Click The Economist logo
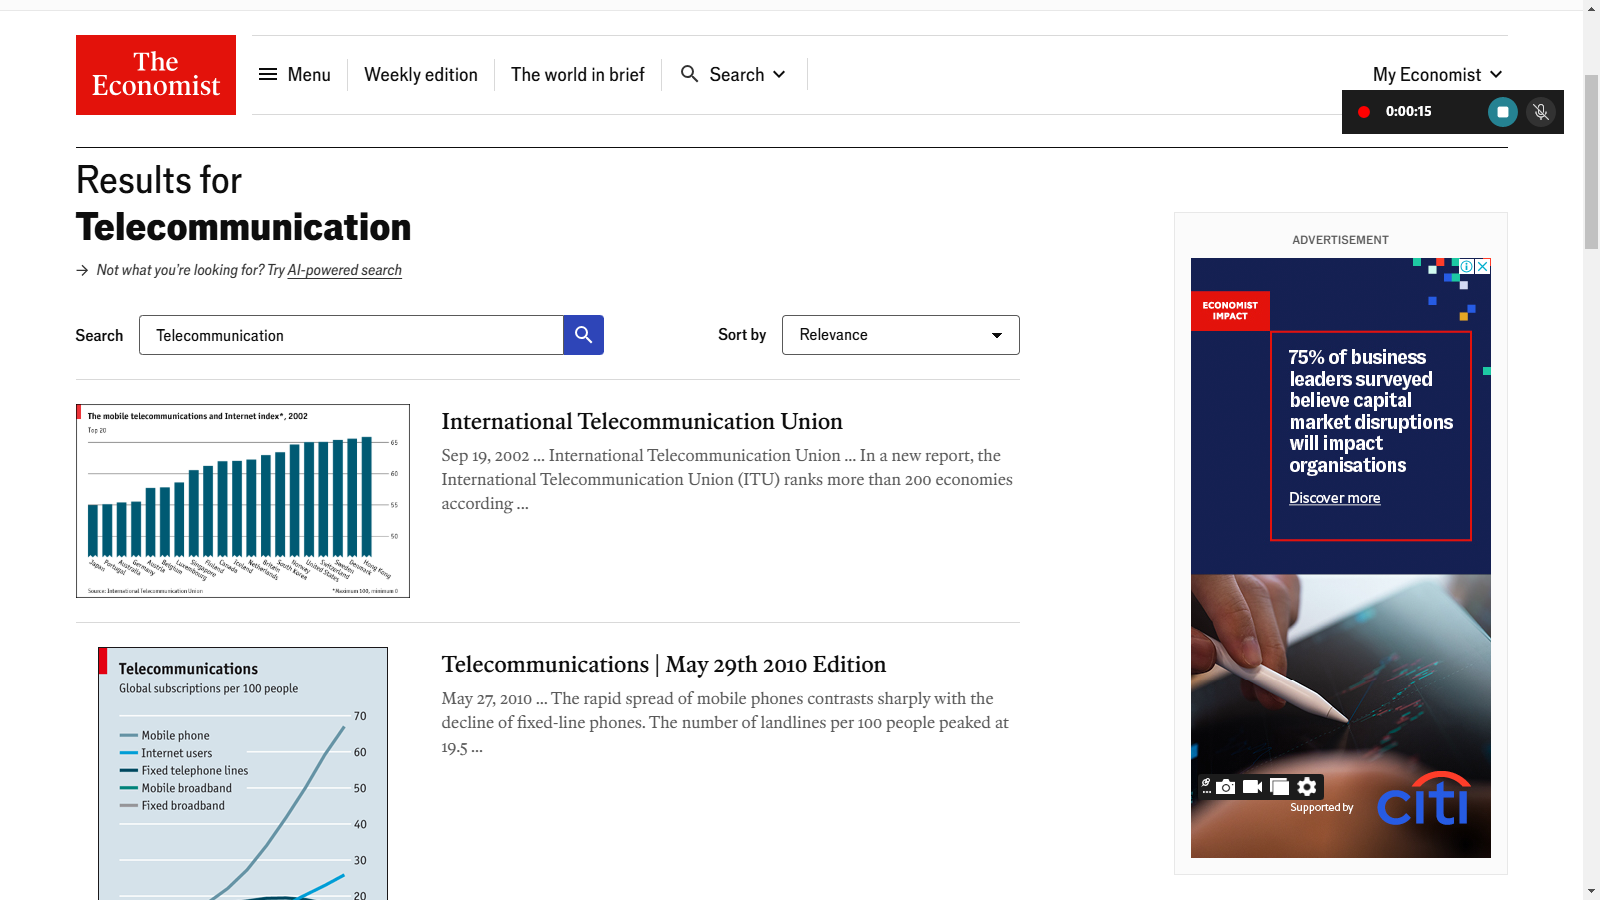 pyautogui.click(x=156, y=75)
